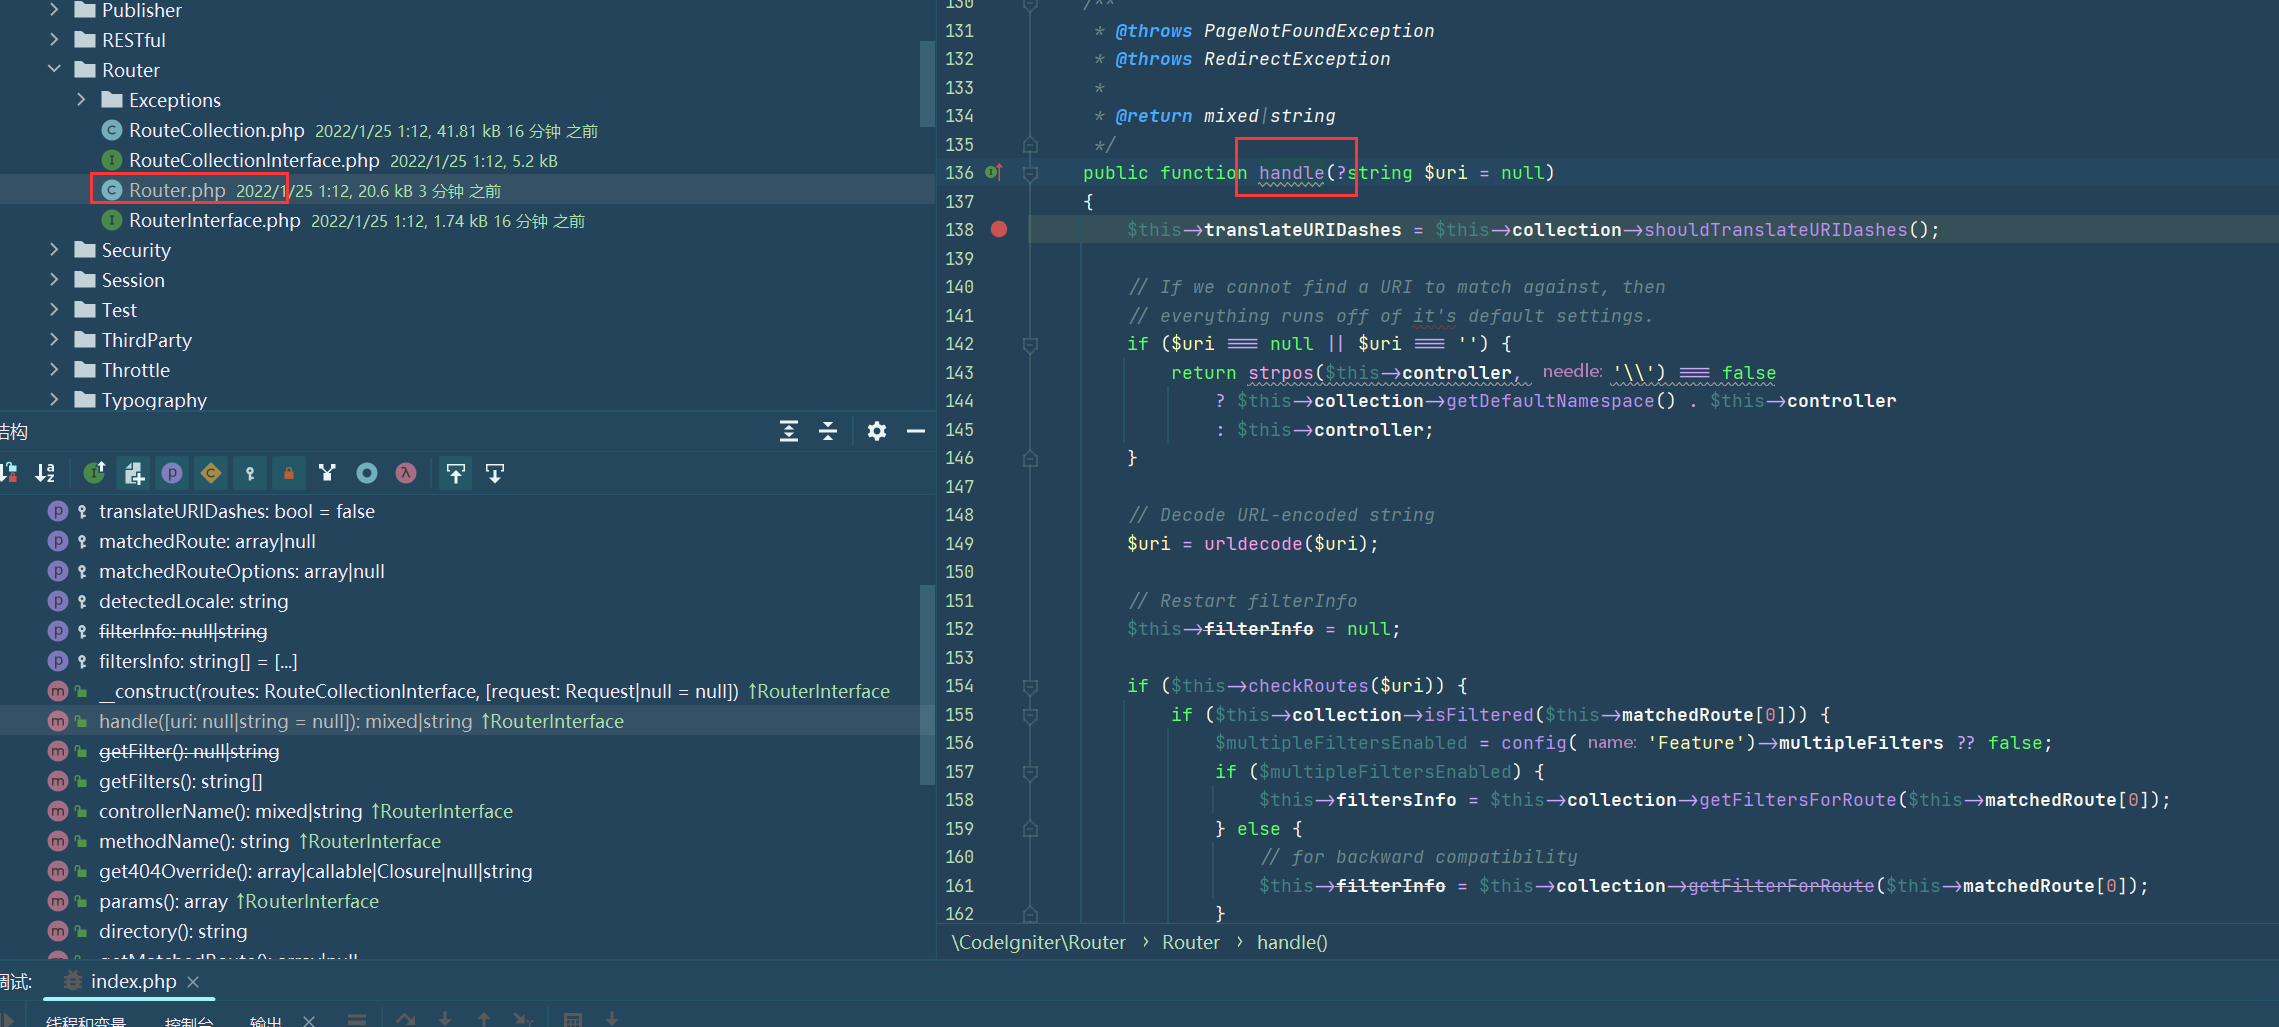Toggle Show Inherited members icon
Image resolution: width=2279 pixels, height=1027 pixels.
click(x=95, y=473)
